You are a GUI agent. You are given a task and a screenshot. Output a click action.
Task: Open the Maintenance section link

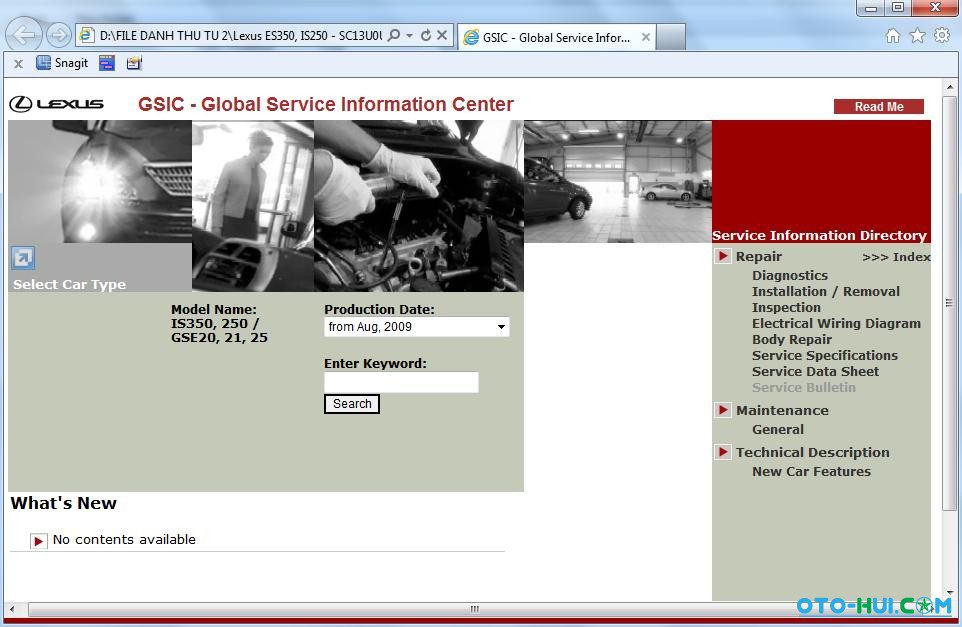coord(782,410)
